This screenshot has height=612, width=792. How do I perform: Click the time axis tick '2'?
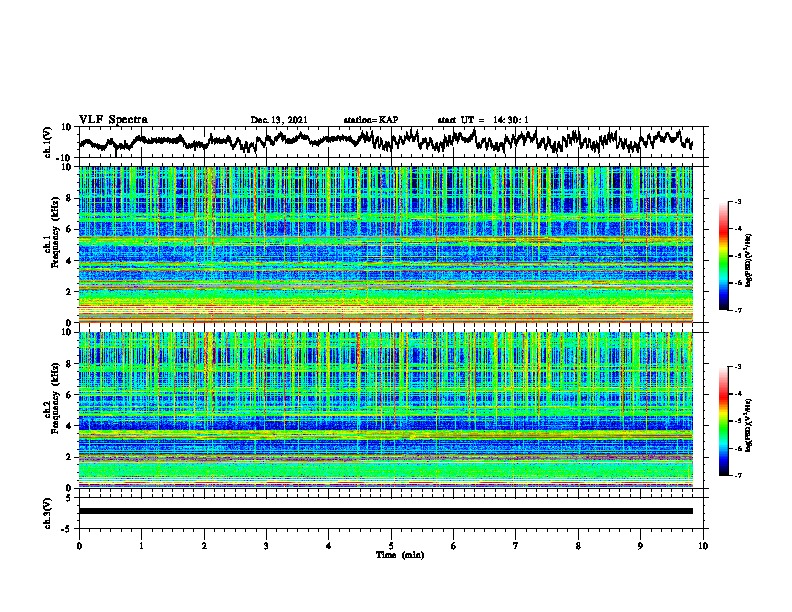tap(204, 546)
